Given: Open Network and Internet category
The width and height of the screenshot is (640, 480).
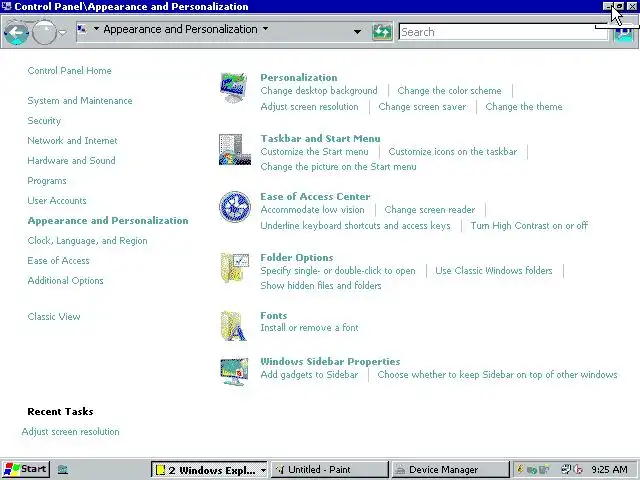Looking at the screenshot, I should click(72, 140).
